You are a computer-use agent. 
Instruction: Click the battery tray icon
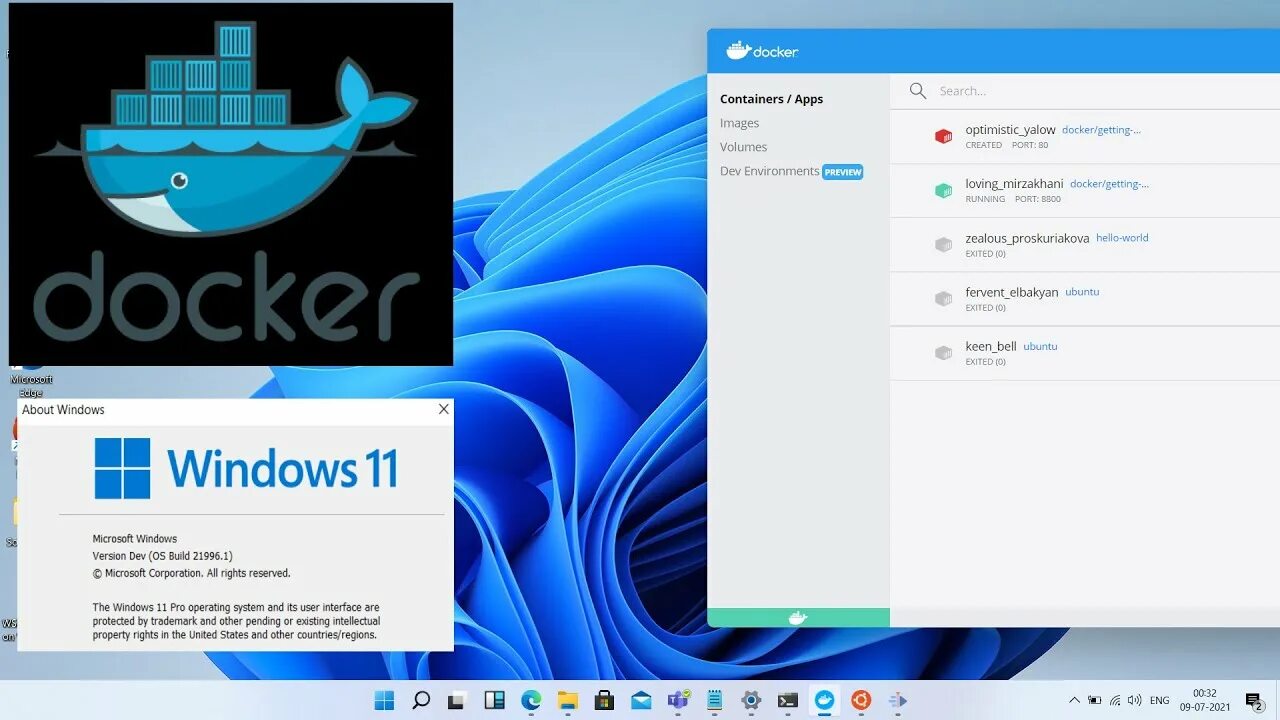1095,701
